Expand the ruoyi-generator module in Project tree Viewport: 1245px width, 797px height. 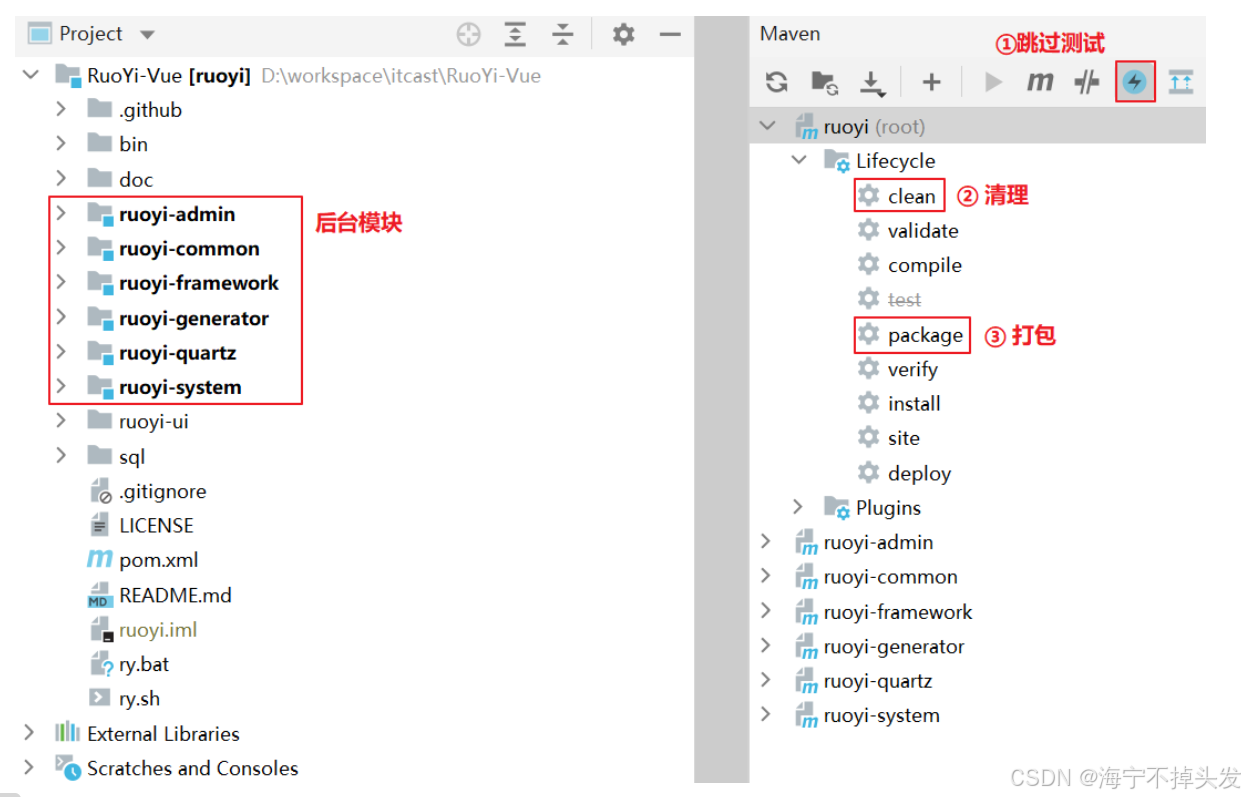(x=61, y=317)
